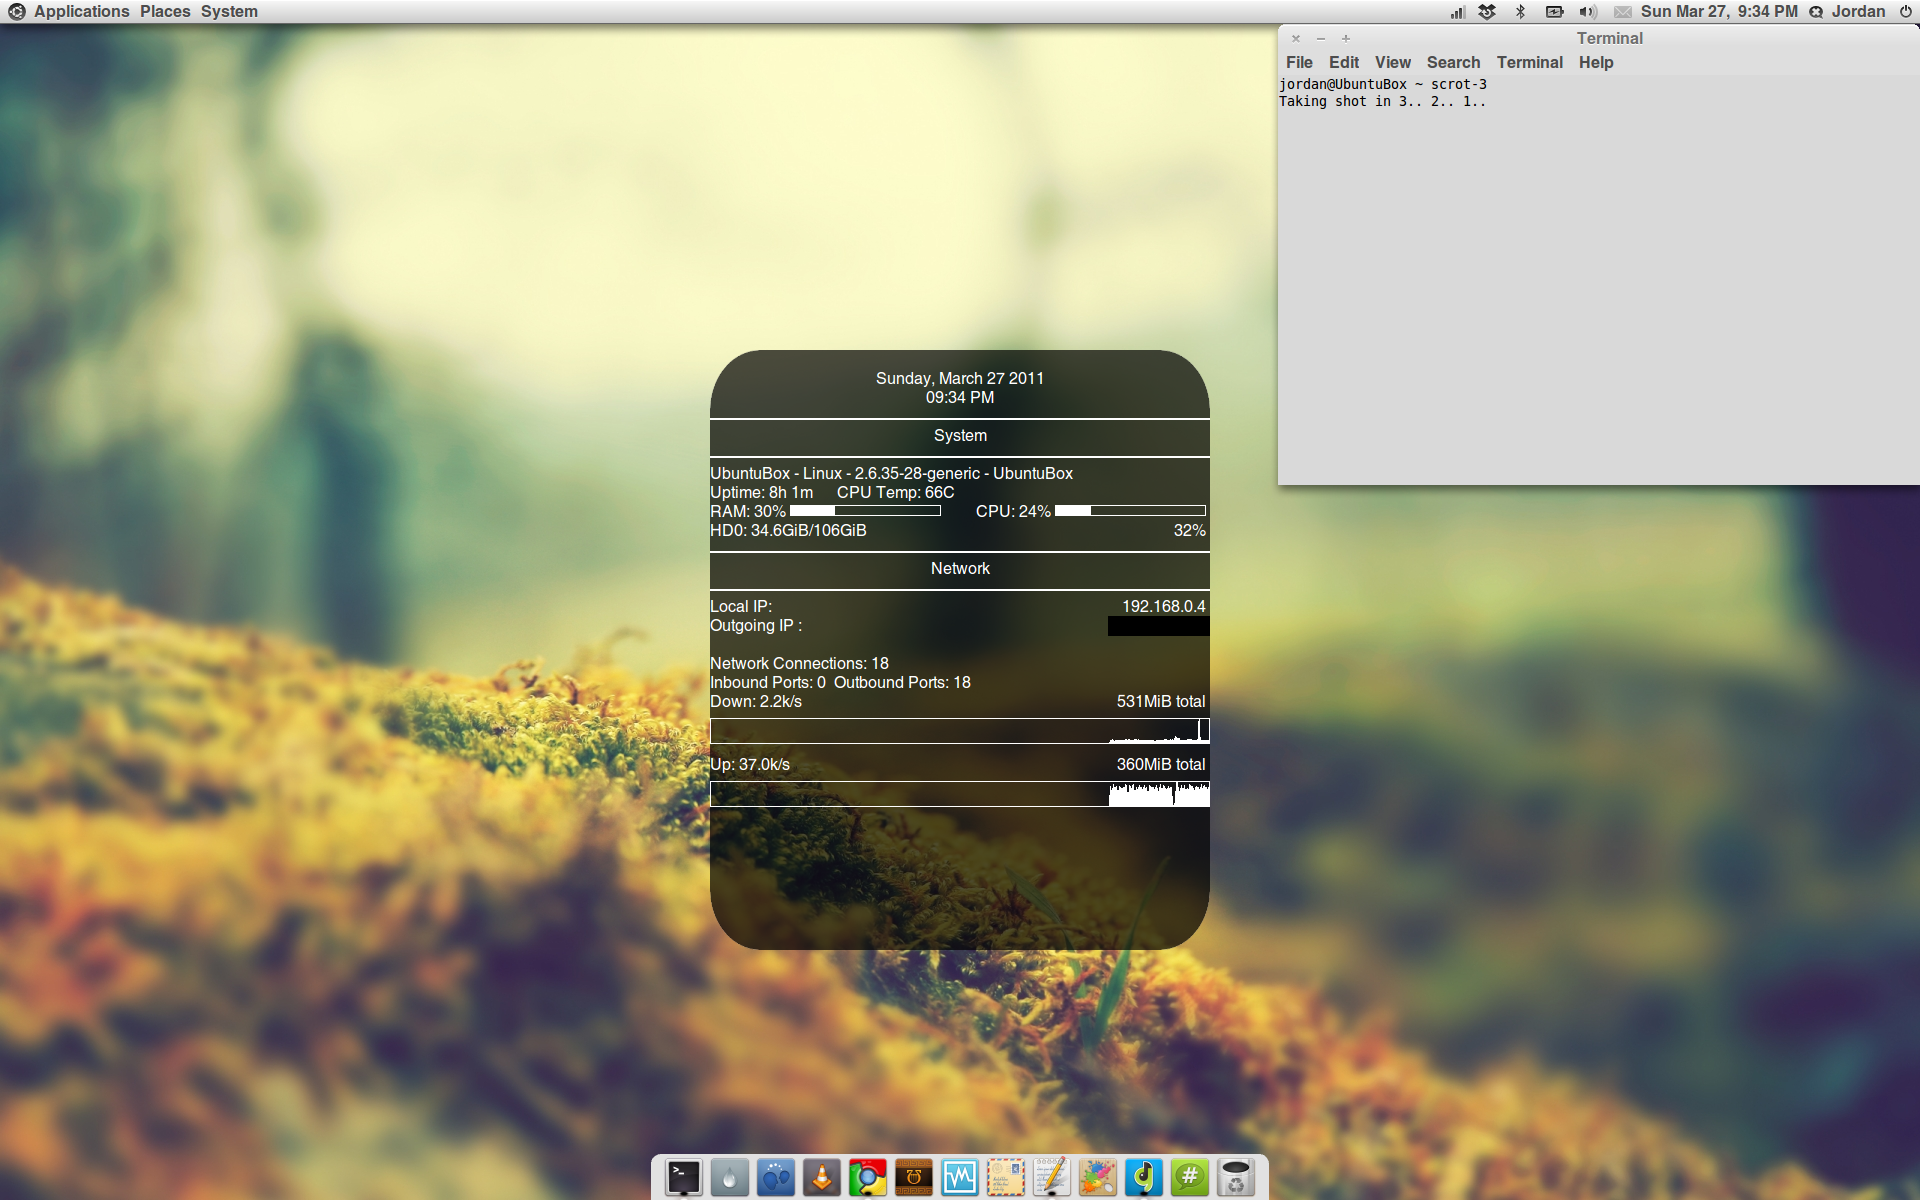Click the '531MiB total' download value
The width and height of the screenshot is (1920, 1200).
pos(1161,701)
